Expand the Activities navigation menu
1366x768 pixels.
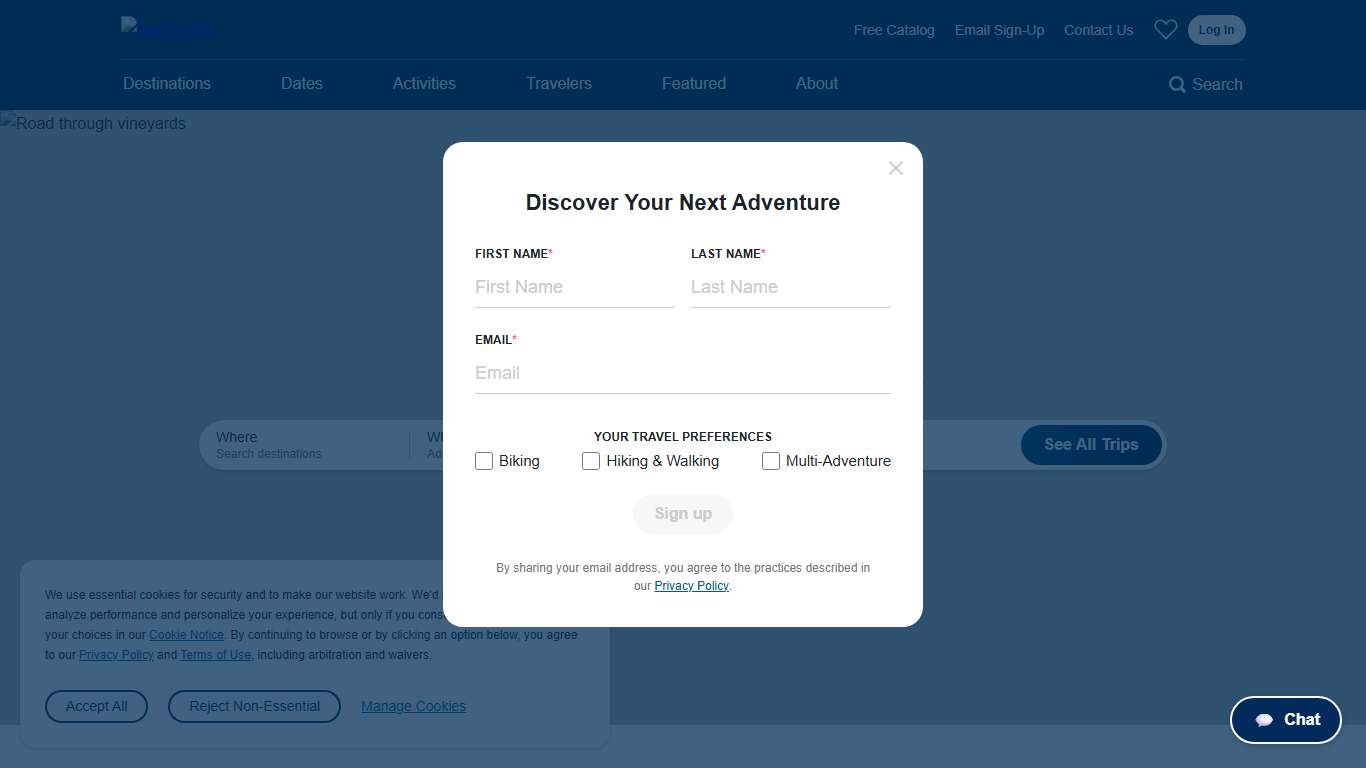click(424, 84)
